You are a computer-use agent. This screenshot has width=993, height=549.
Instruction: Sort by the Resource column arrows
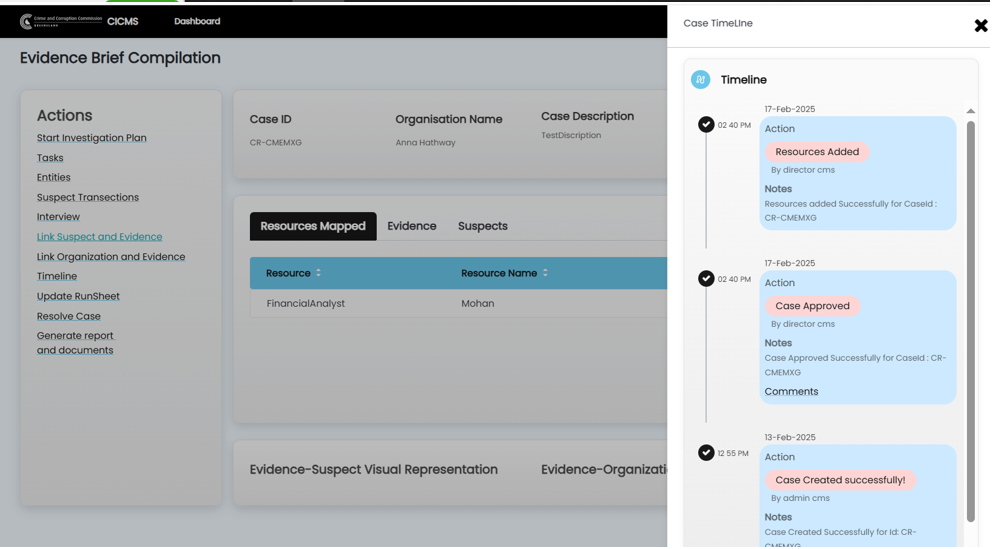point(319,273)
